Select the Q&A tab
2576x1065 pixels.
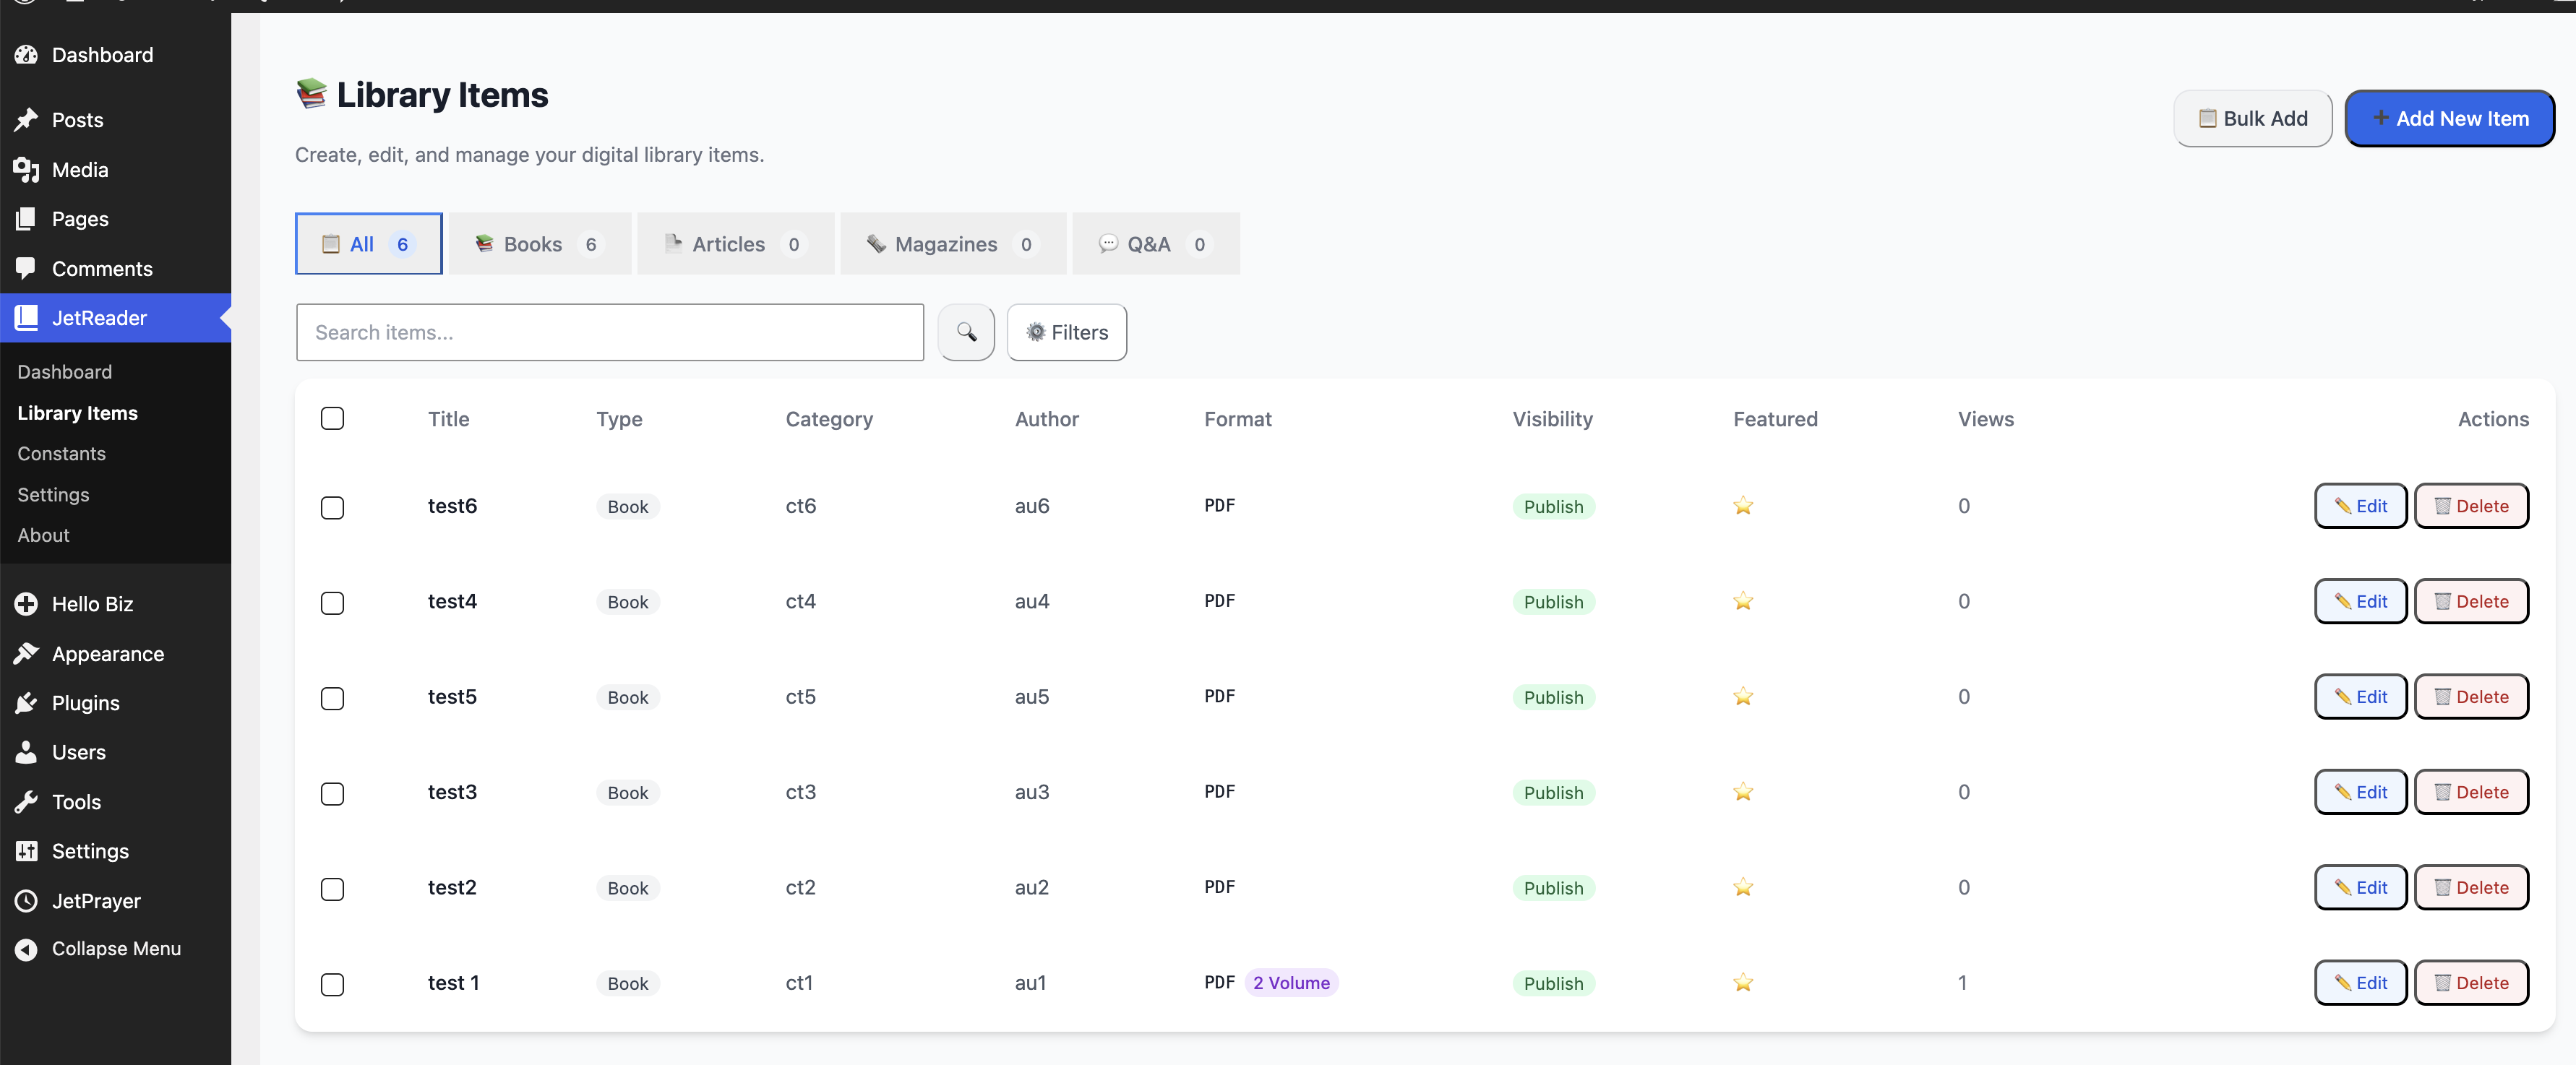pyautogui.click(x=1155, y=243)
